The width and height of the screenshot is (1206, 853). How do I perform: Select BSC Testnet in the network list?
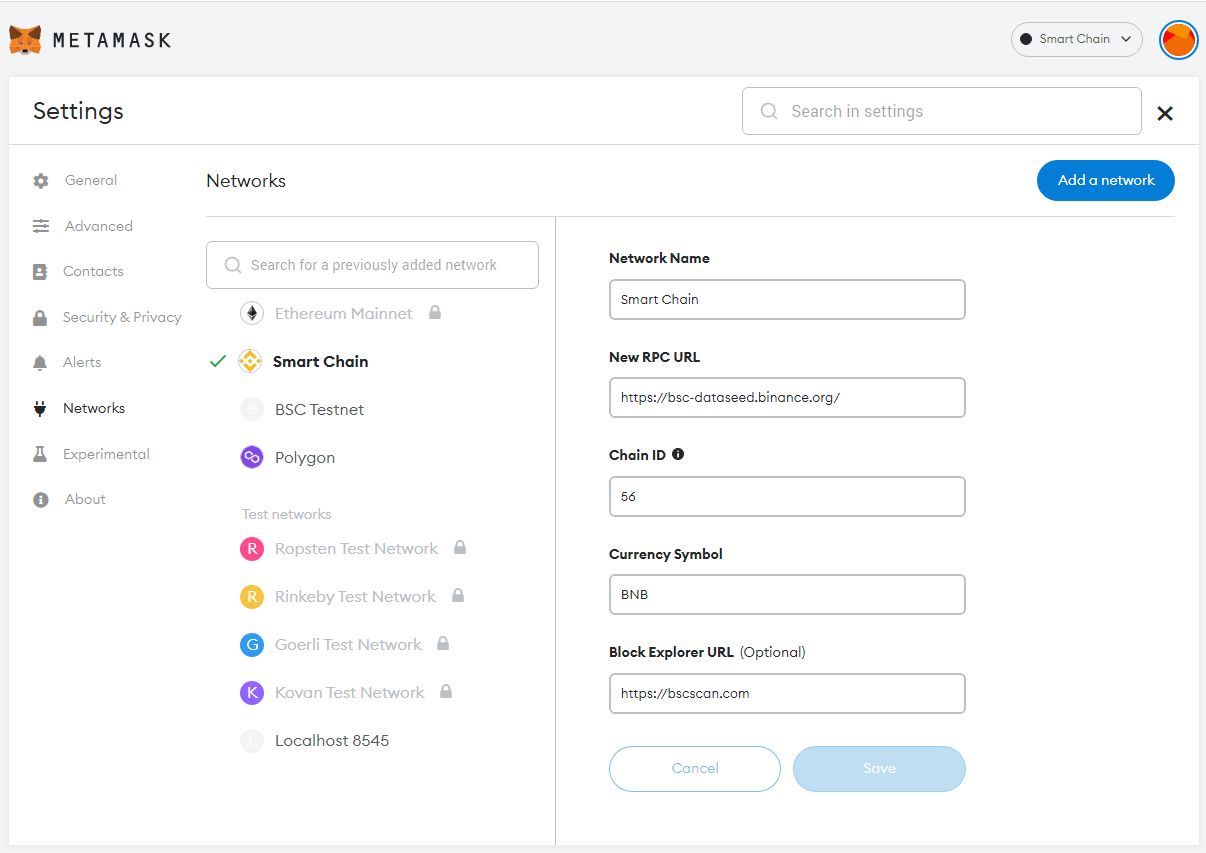pyautogui.click(x=319, y=409)
